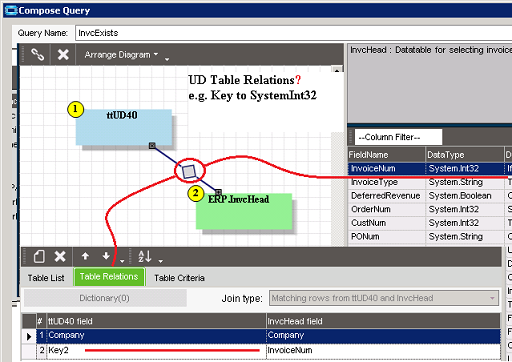Viewport: 512px width, 362px height.
Task: Select the Company cell under ttUD40 field
Action: click(156, 335)
